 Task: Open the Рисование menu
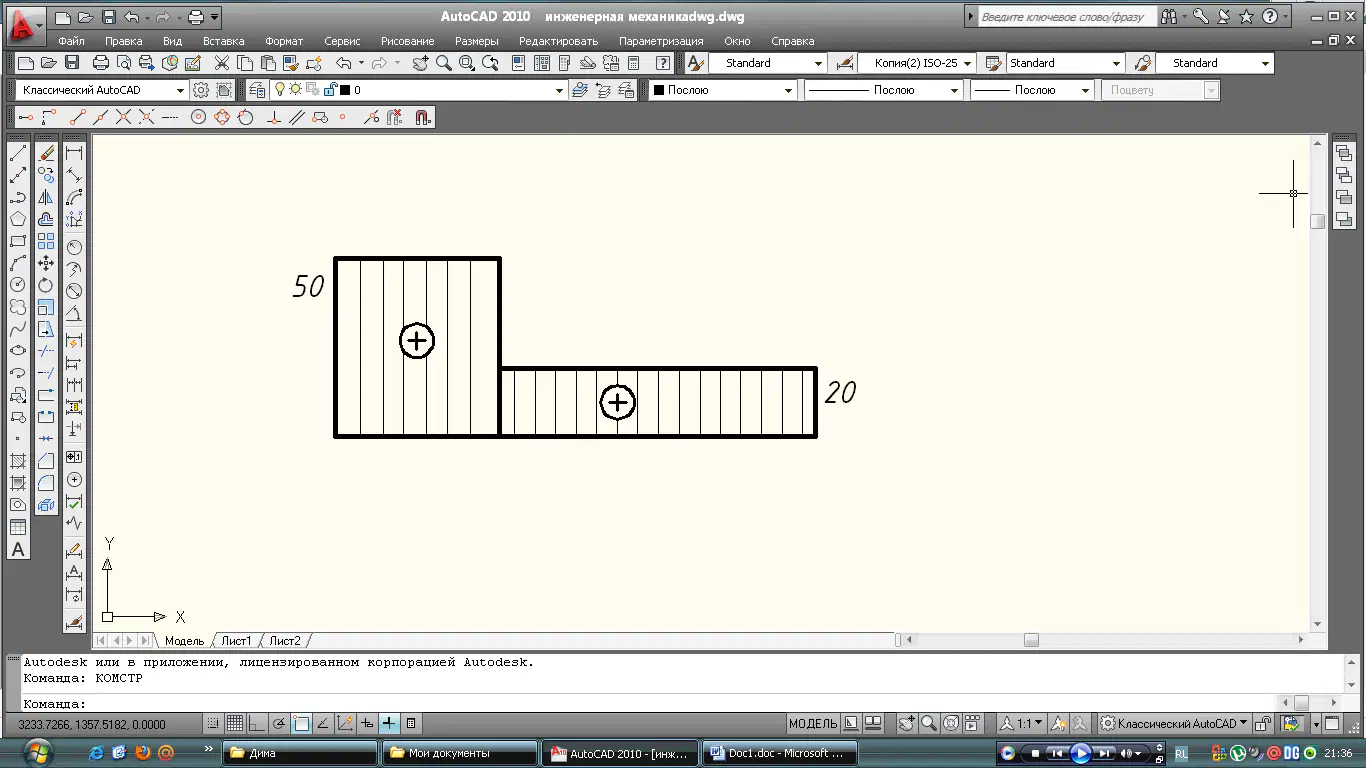(x=407, y=41)
